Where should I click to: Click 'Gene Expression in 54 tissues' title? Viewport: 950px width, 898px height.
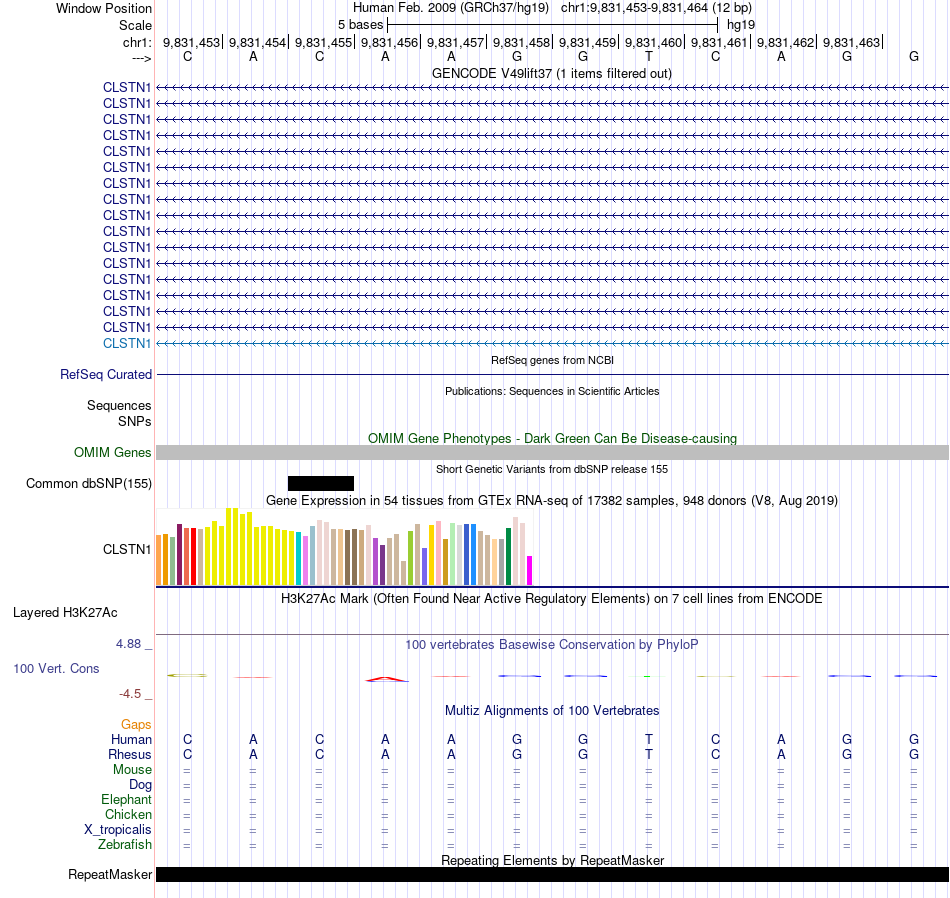pyautogui.click(x=552, y=501)
